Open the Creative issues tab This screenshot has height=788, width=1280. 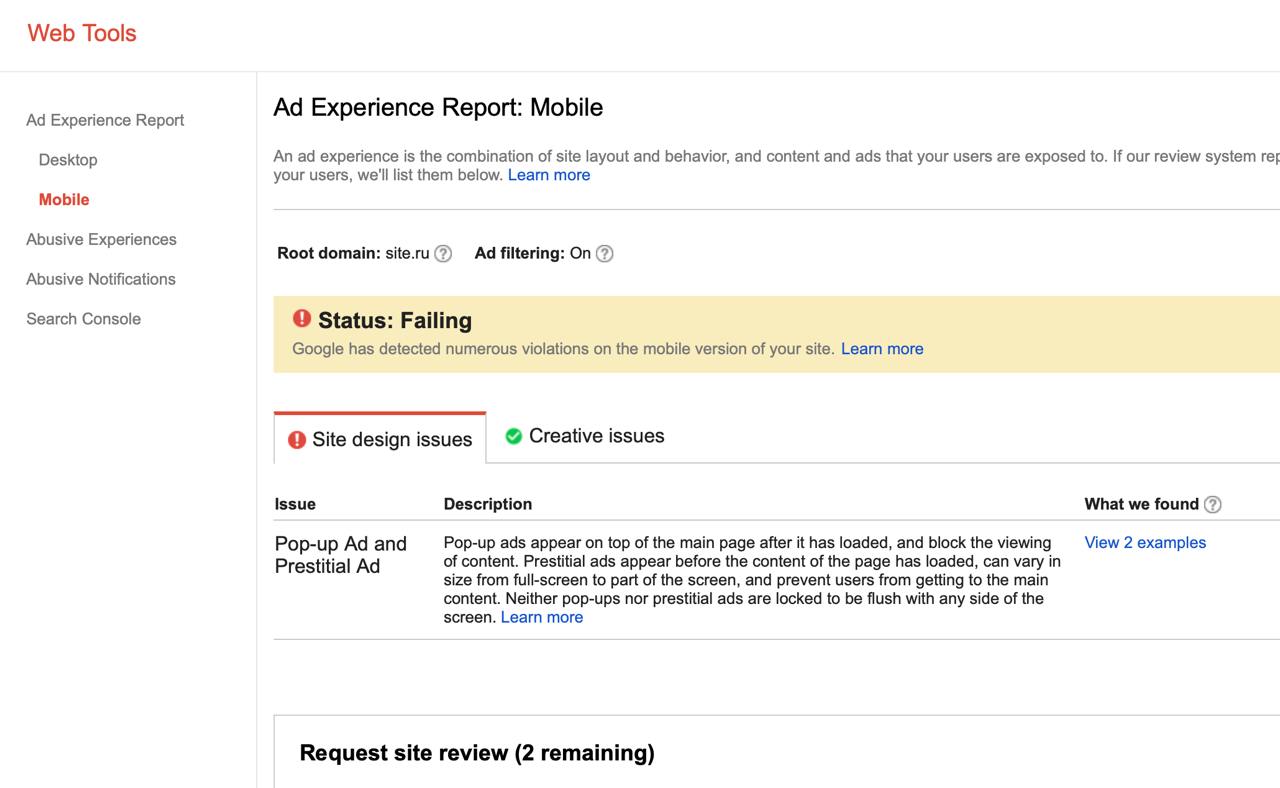tap(585, 436)
